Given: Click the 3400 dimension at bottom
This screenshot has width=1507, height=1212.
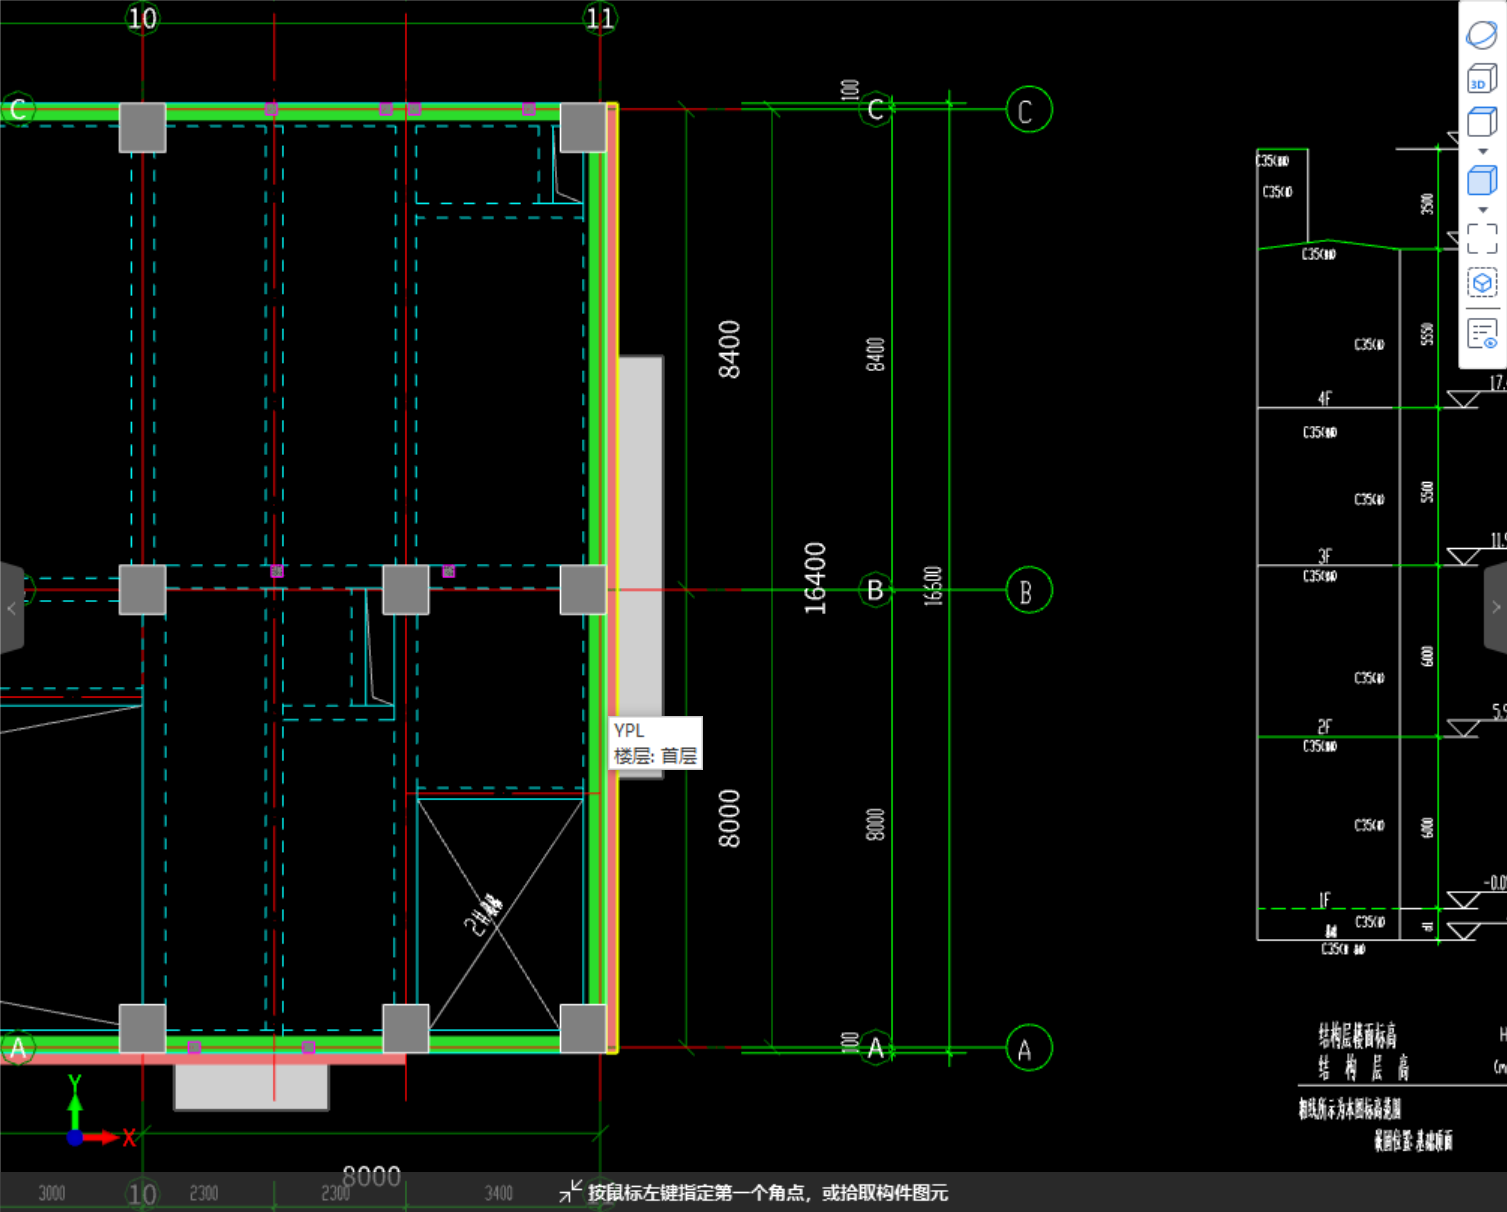Looking at the screenshot, I should click(x=499, y=1193).
